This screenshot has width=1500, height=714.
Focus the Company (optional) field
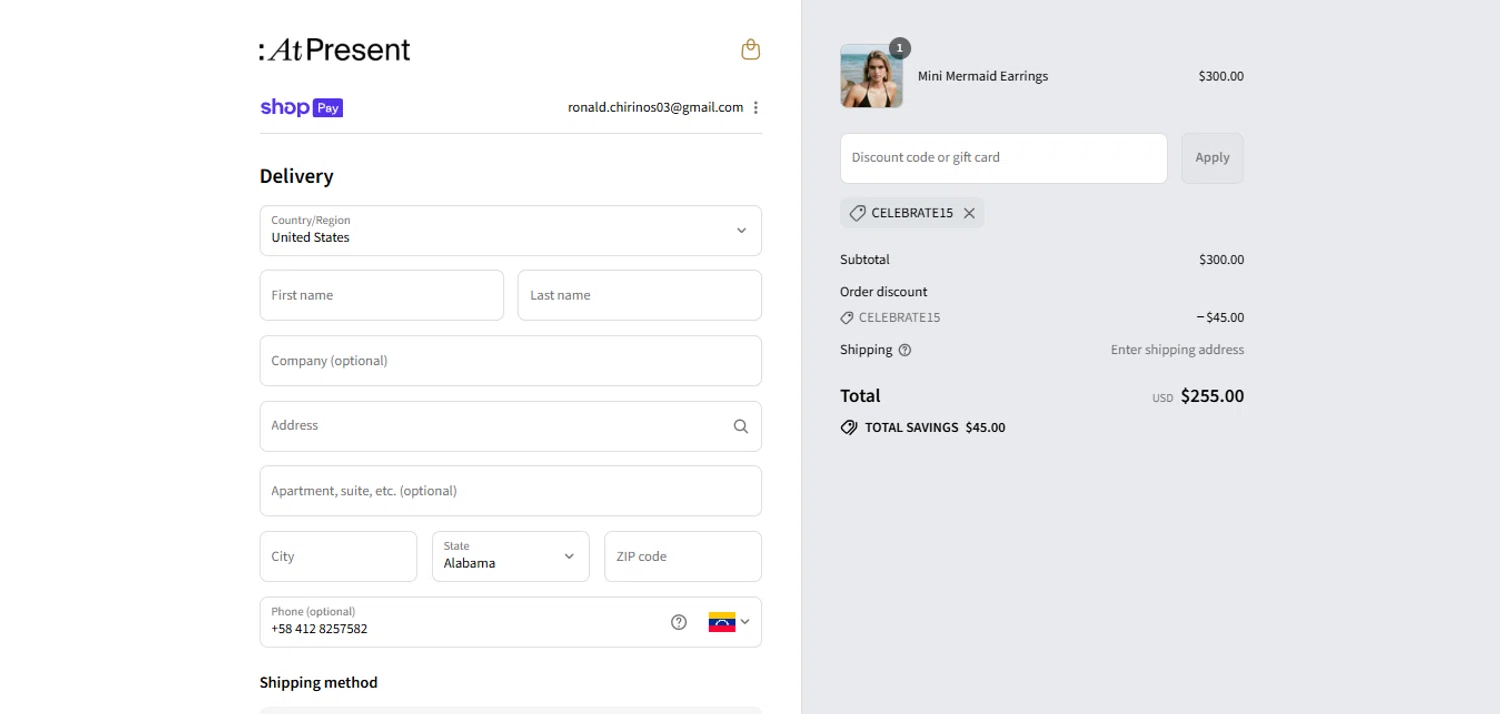point(510,361)
